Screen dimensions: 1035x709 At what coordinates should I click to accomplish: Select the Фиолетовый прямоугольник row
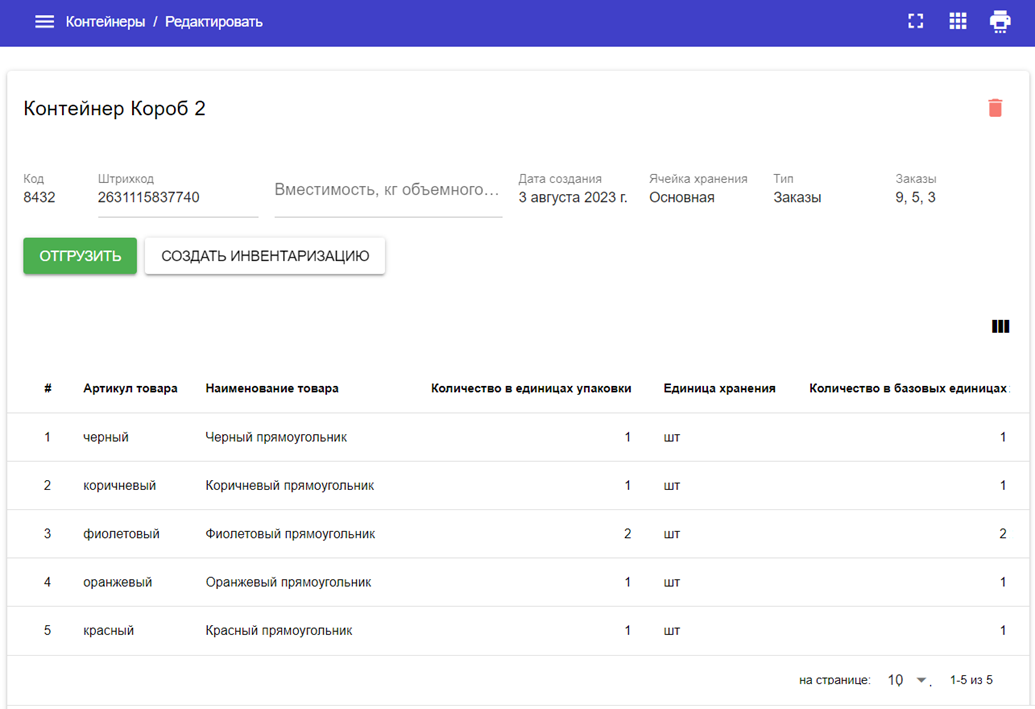point(290,534)
